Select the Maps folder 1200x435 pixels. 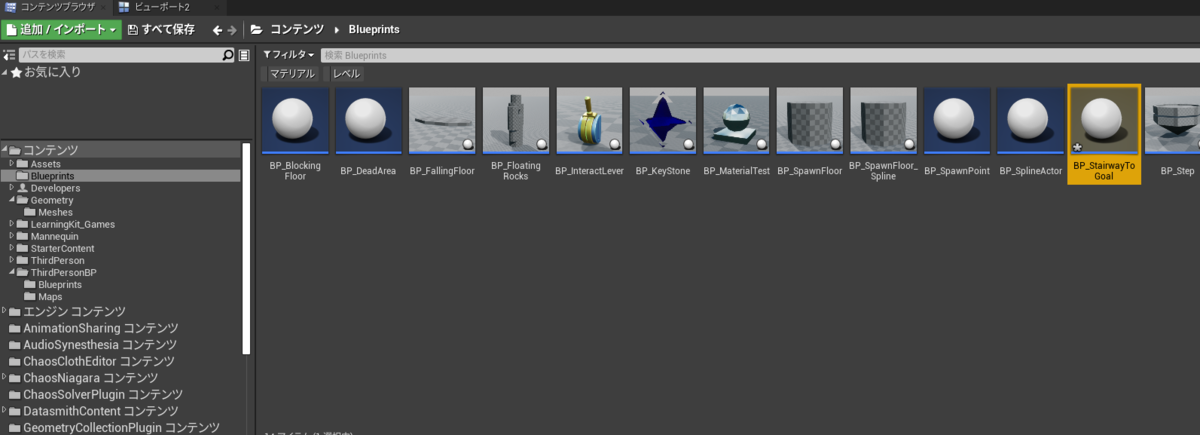pos(50,296)
